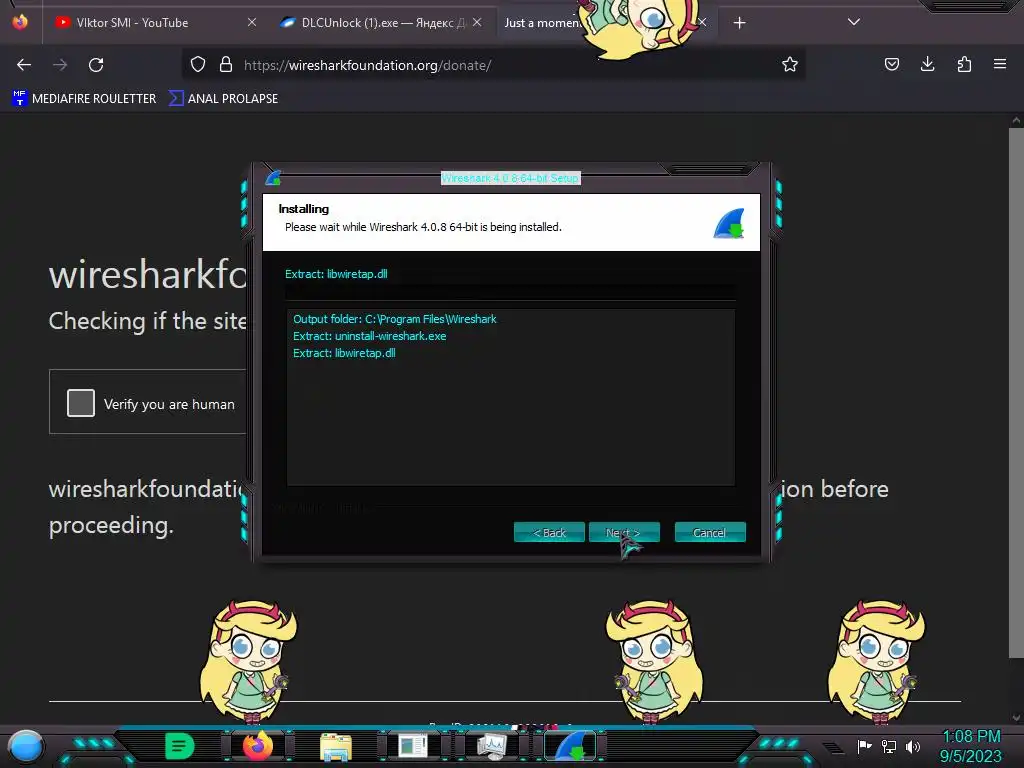
Task: Select the Output folder log line
Action: tap(394, 319)
